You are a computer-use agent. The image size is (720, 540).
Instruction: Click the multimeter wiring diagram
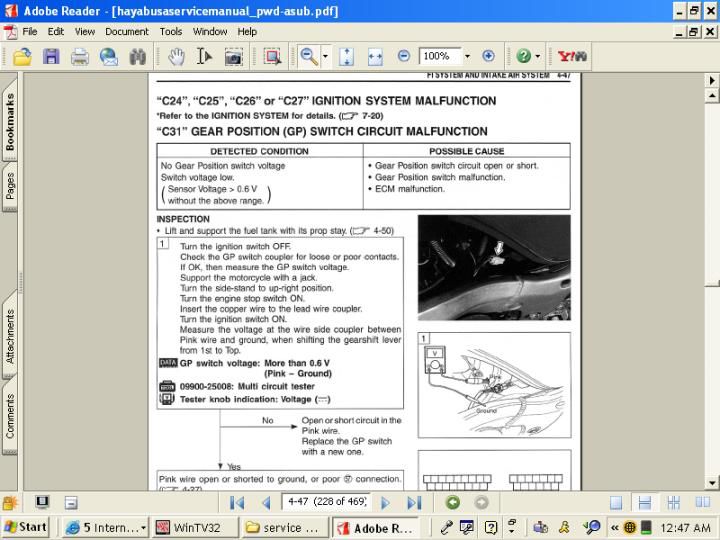coord(495,385)
